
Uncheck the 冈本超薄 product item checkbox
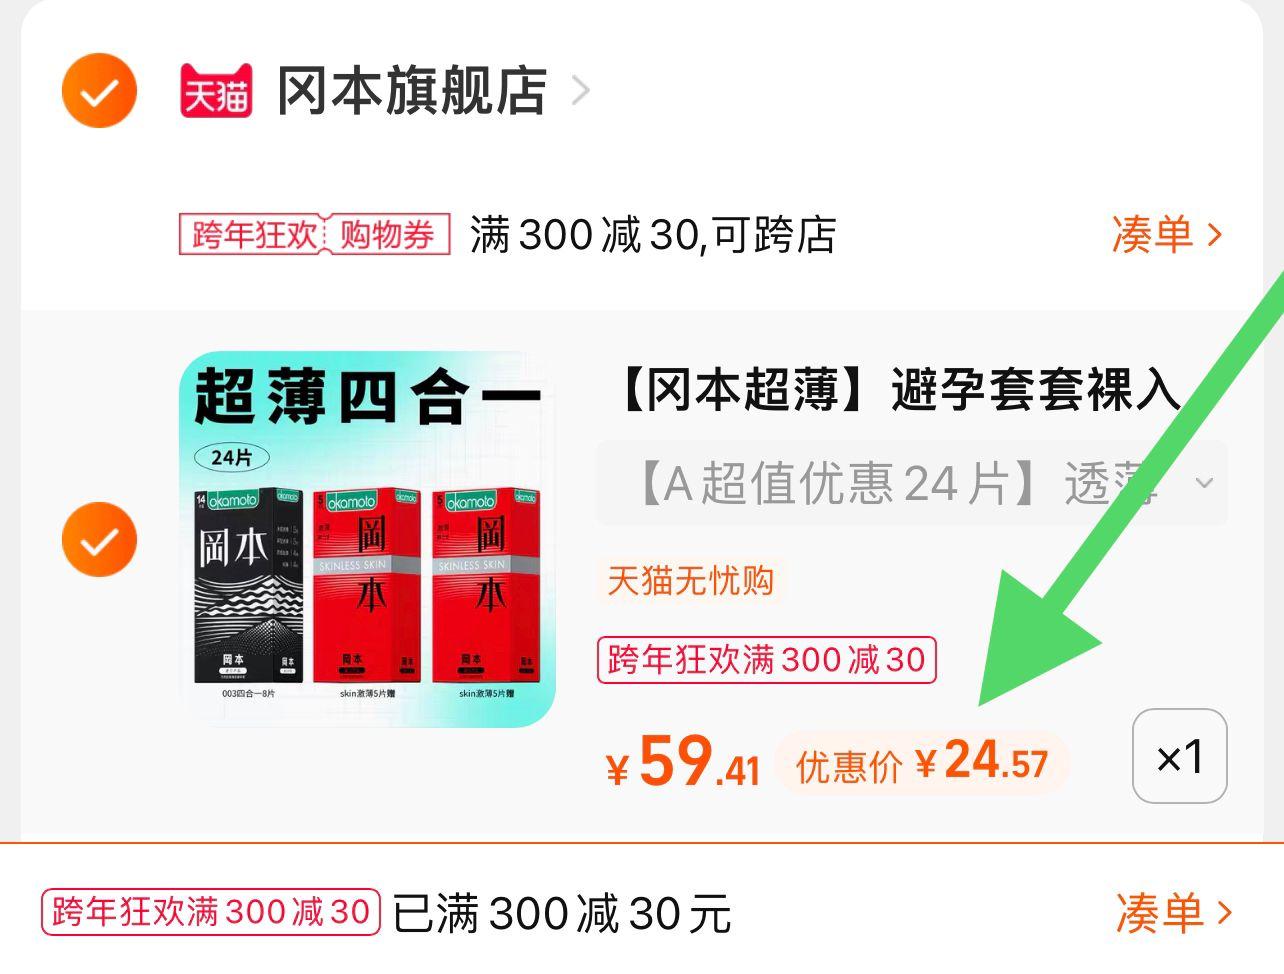tap(99, 540)
